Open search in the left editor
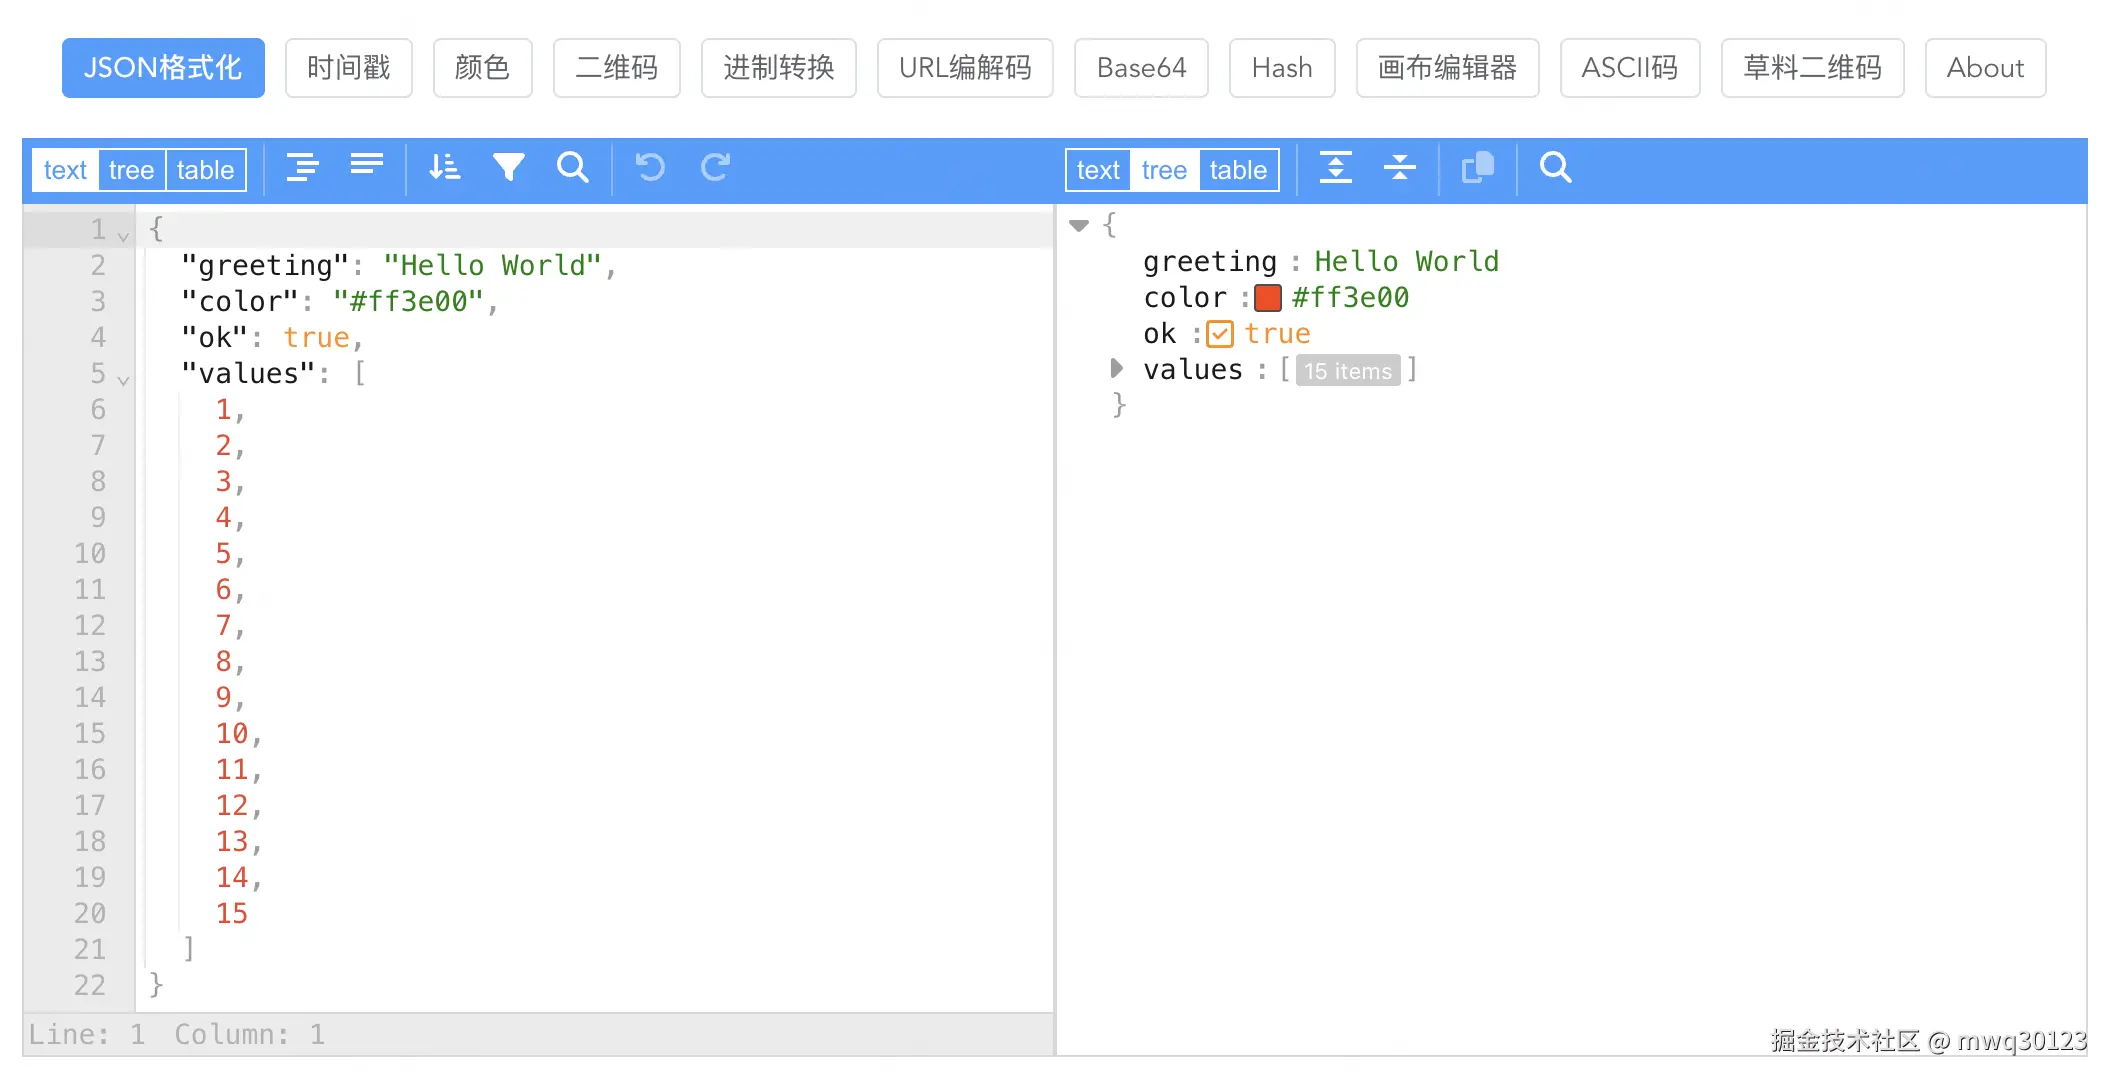Image resolution: width=2116 pixels, height=1084 pixels. pos(572,167)
